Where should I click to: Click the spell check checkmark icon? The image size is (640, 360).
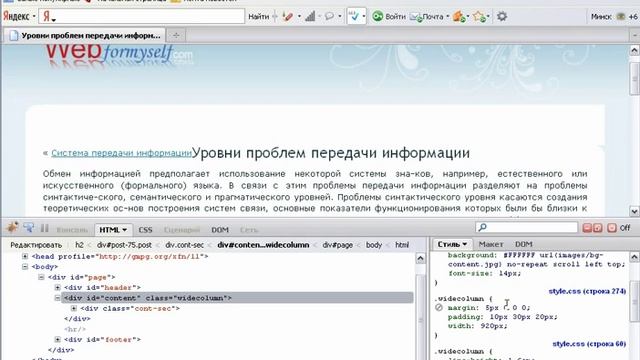(354, 17)
